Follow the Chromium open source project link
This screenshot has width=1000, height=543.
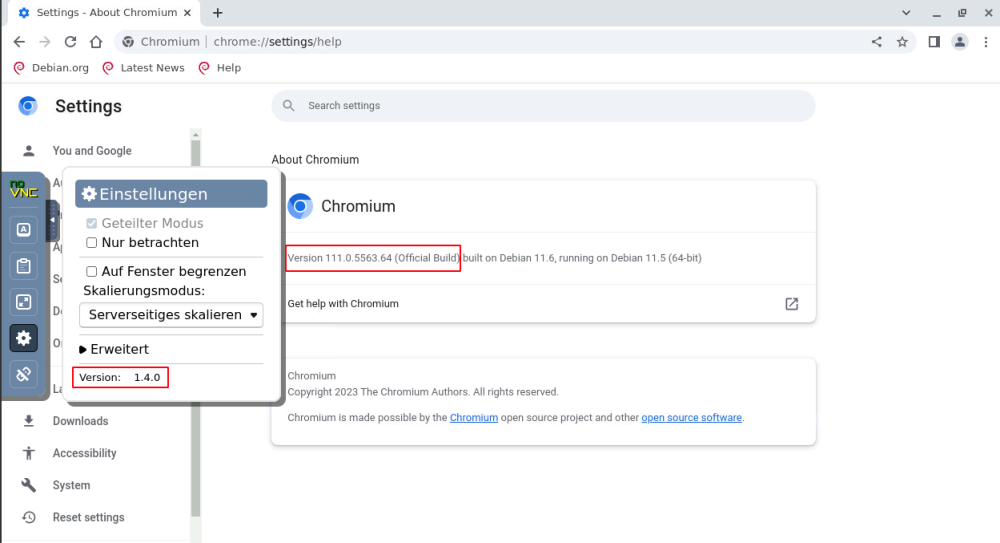pos(474,417)
